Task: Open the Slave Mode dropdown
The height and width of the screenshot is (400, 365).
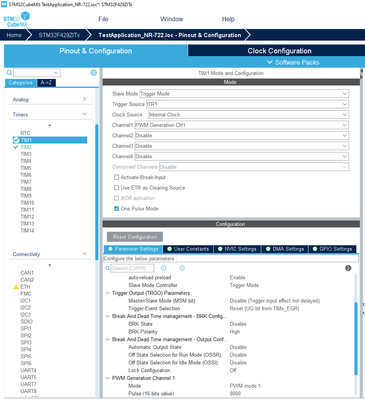Action: pyautogui.click(x=244, y=94)
